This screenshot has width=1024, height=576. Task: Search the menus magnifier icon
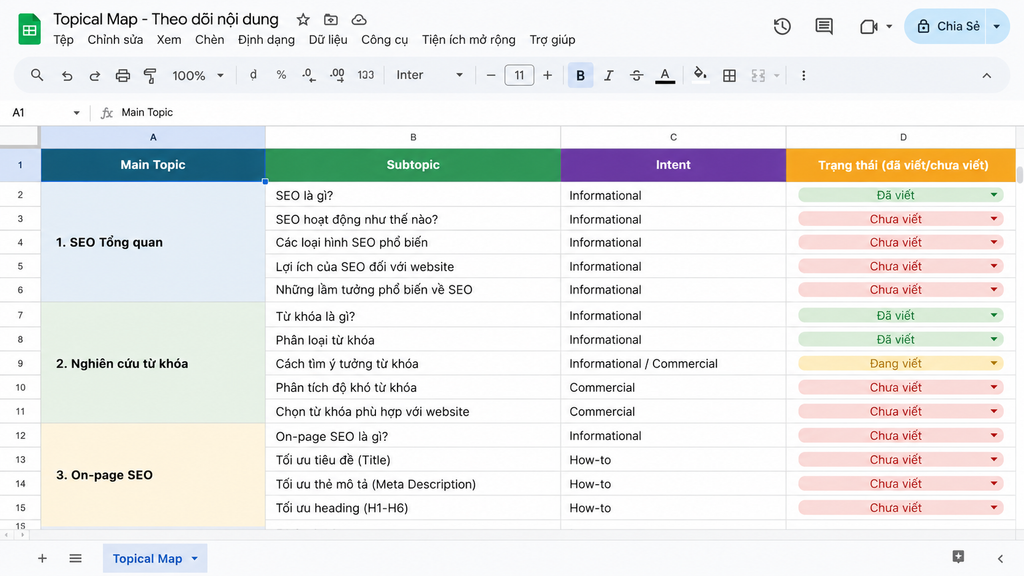pyautogui.click(x=37, y=75)
